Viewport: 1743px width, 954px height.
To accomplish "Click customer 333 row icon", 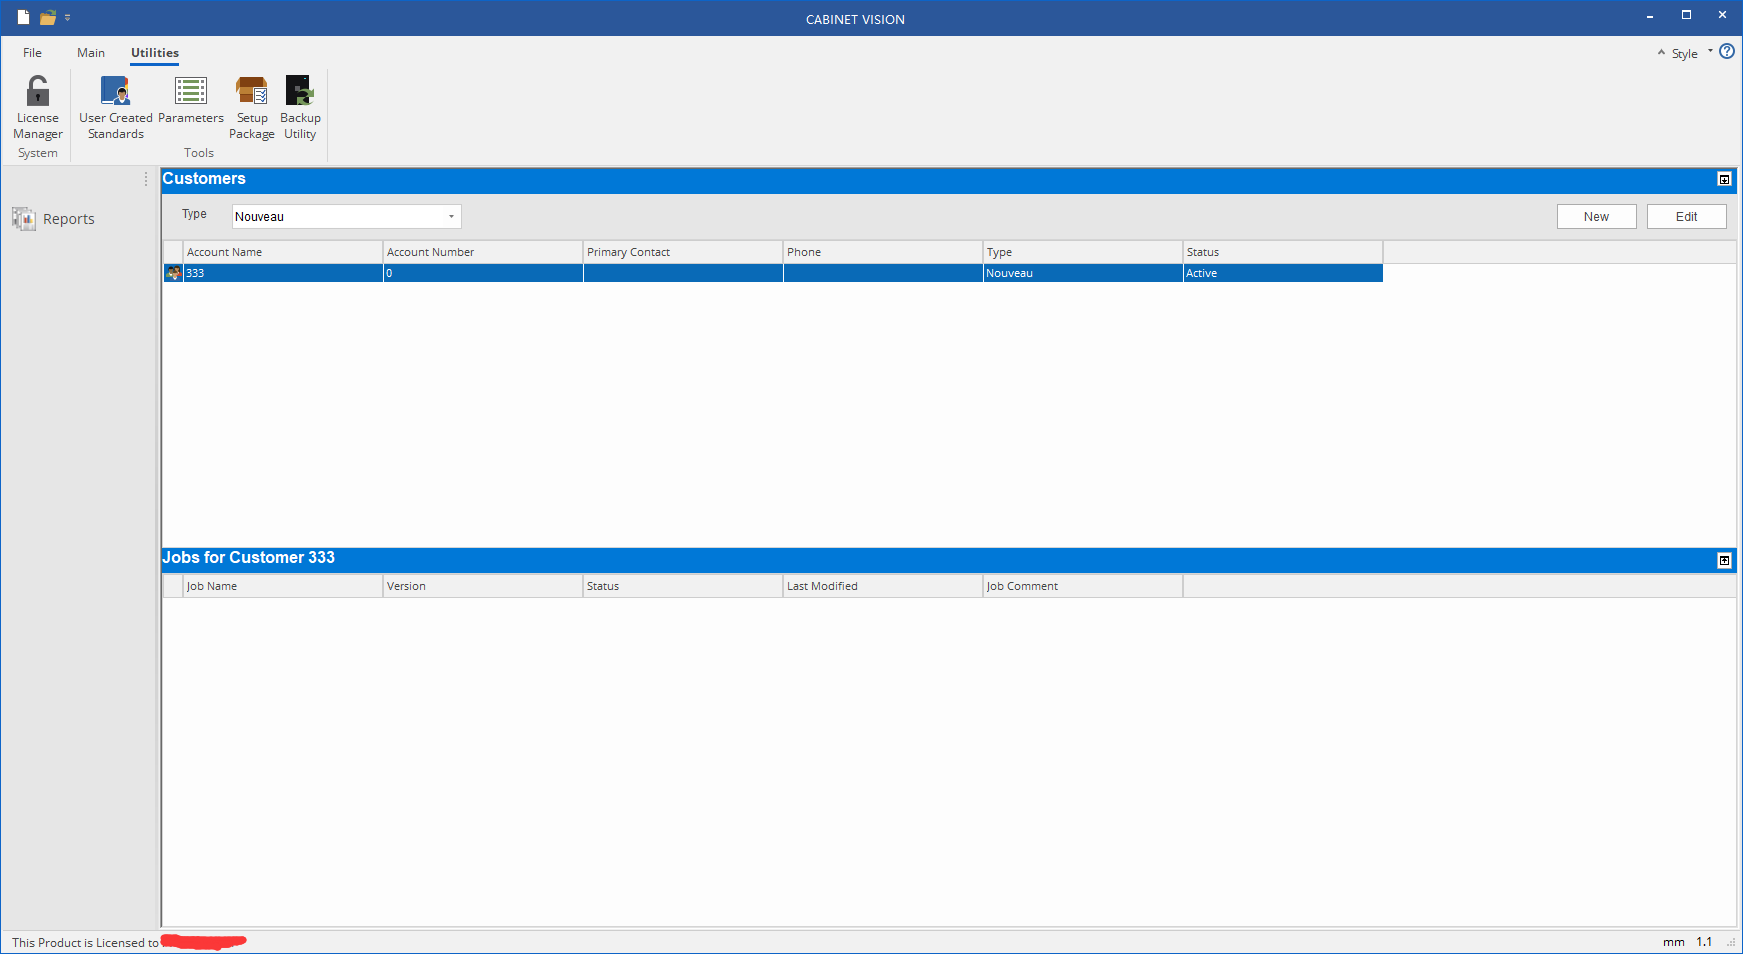I will coord(174,273).
